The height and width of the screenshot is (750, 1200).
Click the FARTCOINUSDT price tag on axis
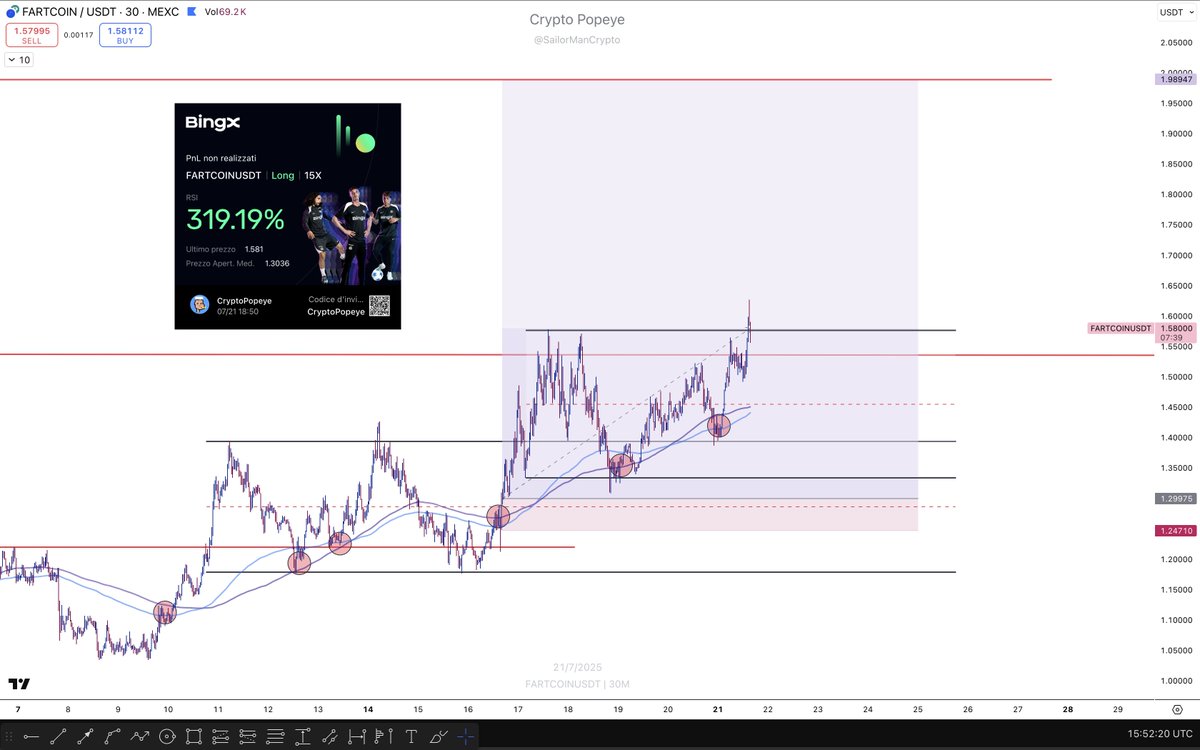click(1119, 328)
